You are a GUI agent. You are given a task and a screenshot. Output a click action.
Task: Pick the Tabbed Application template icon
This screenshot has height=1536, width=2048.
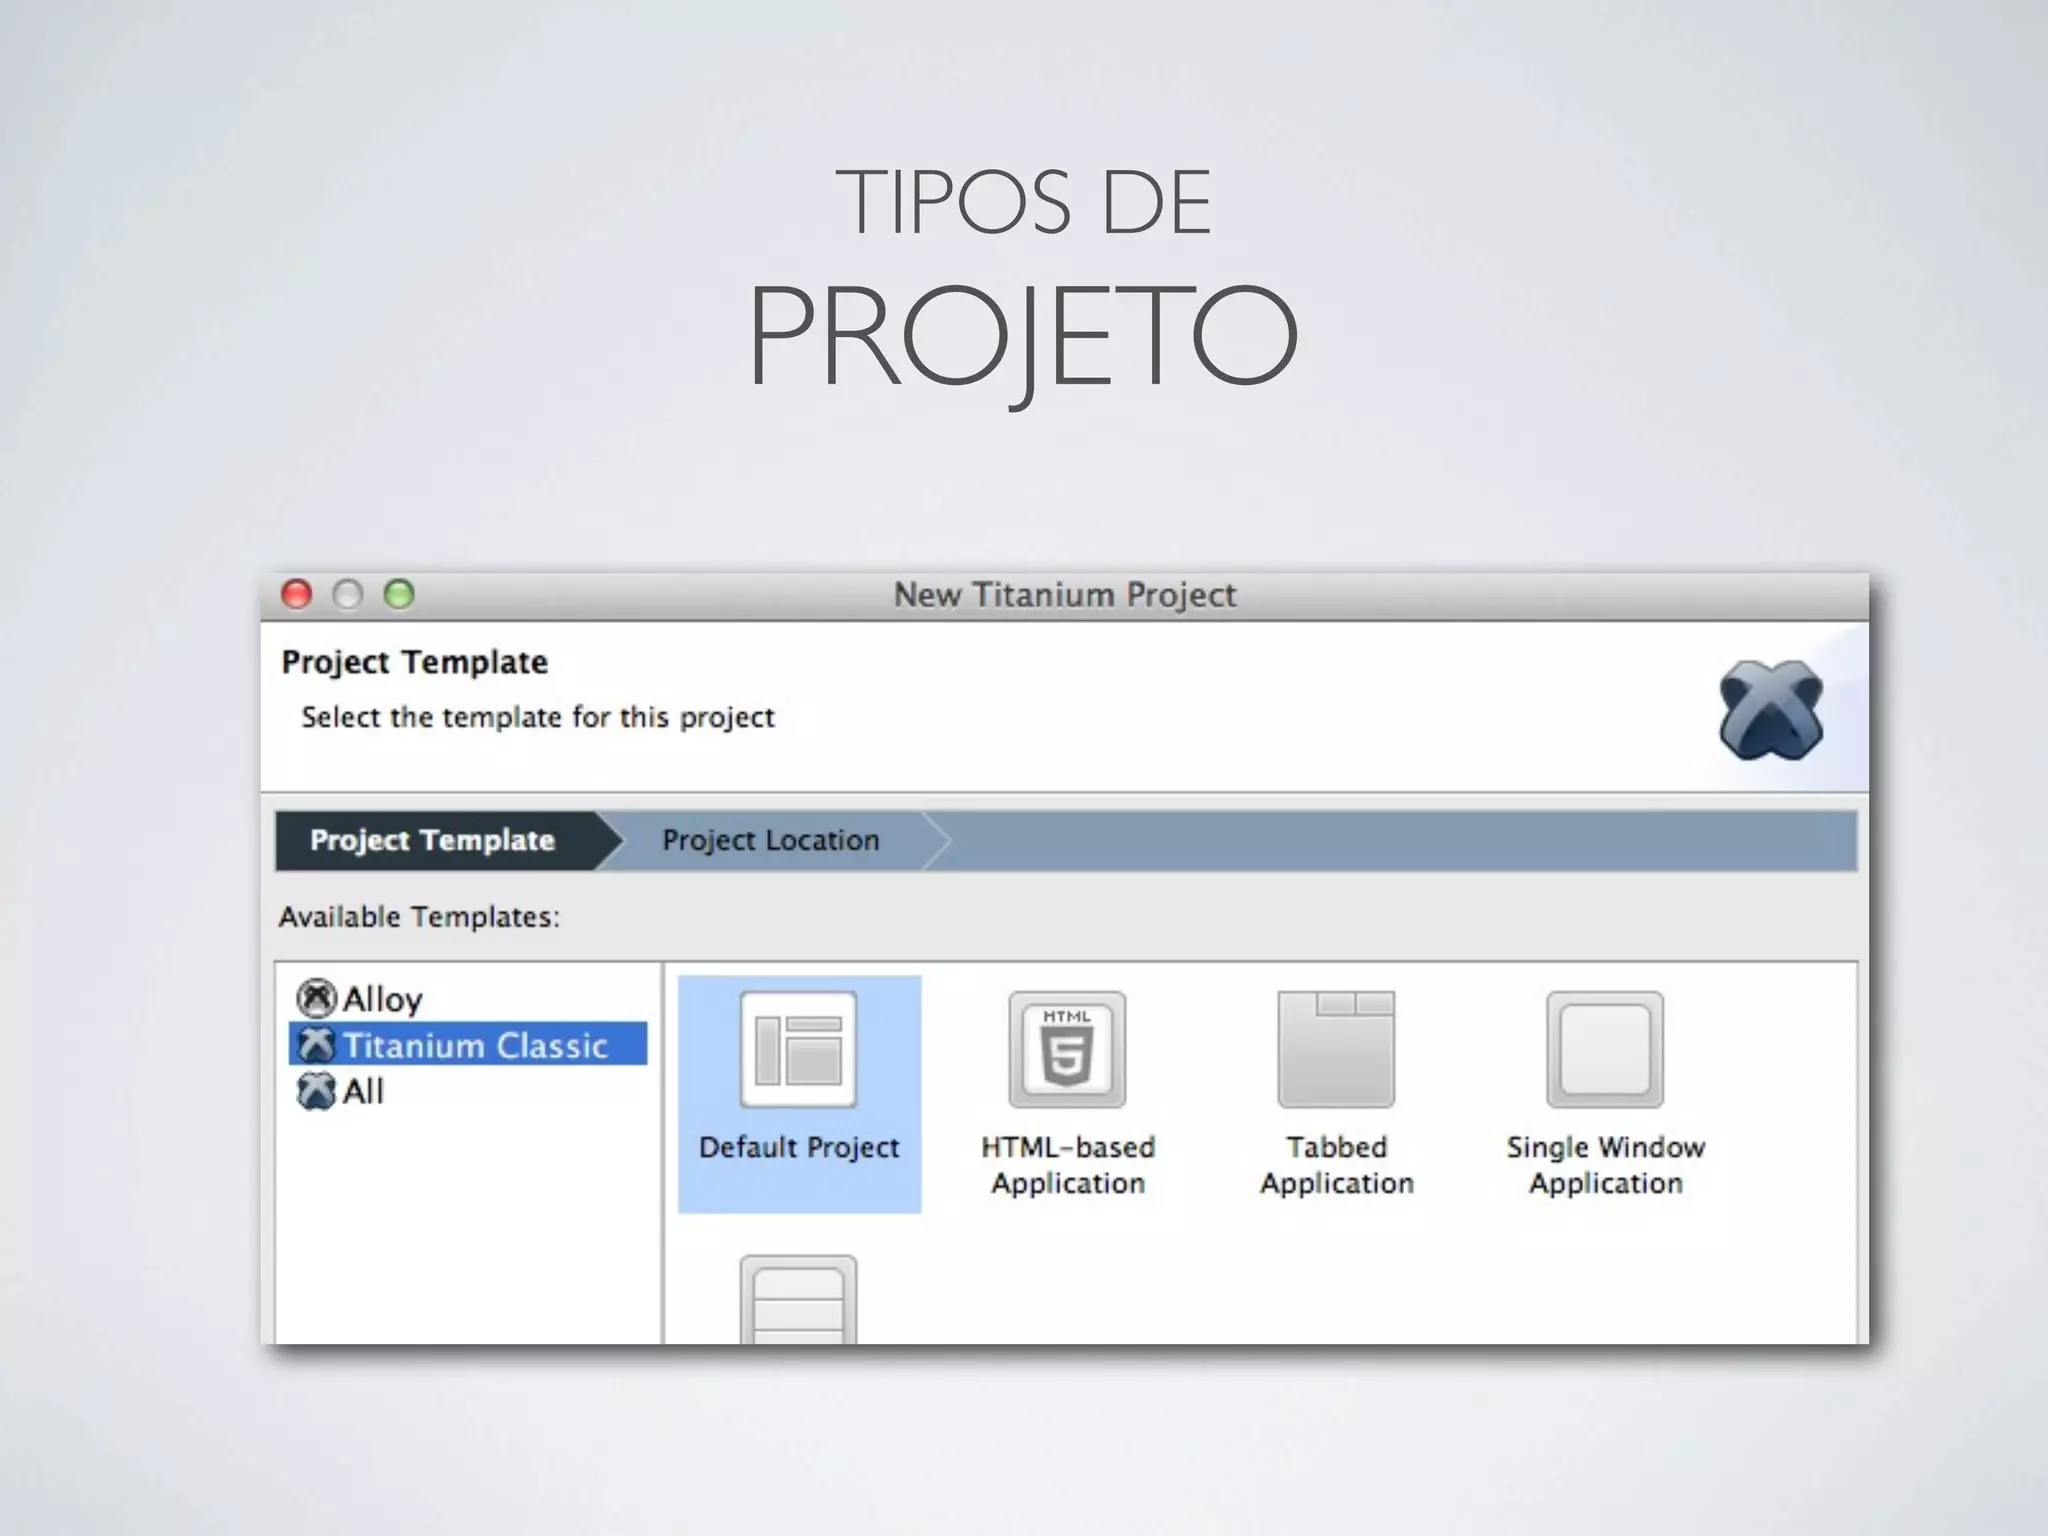1336,1049
